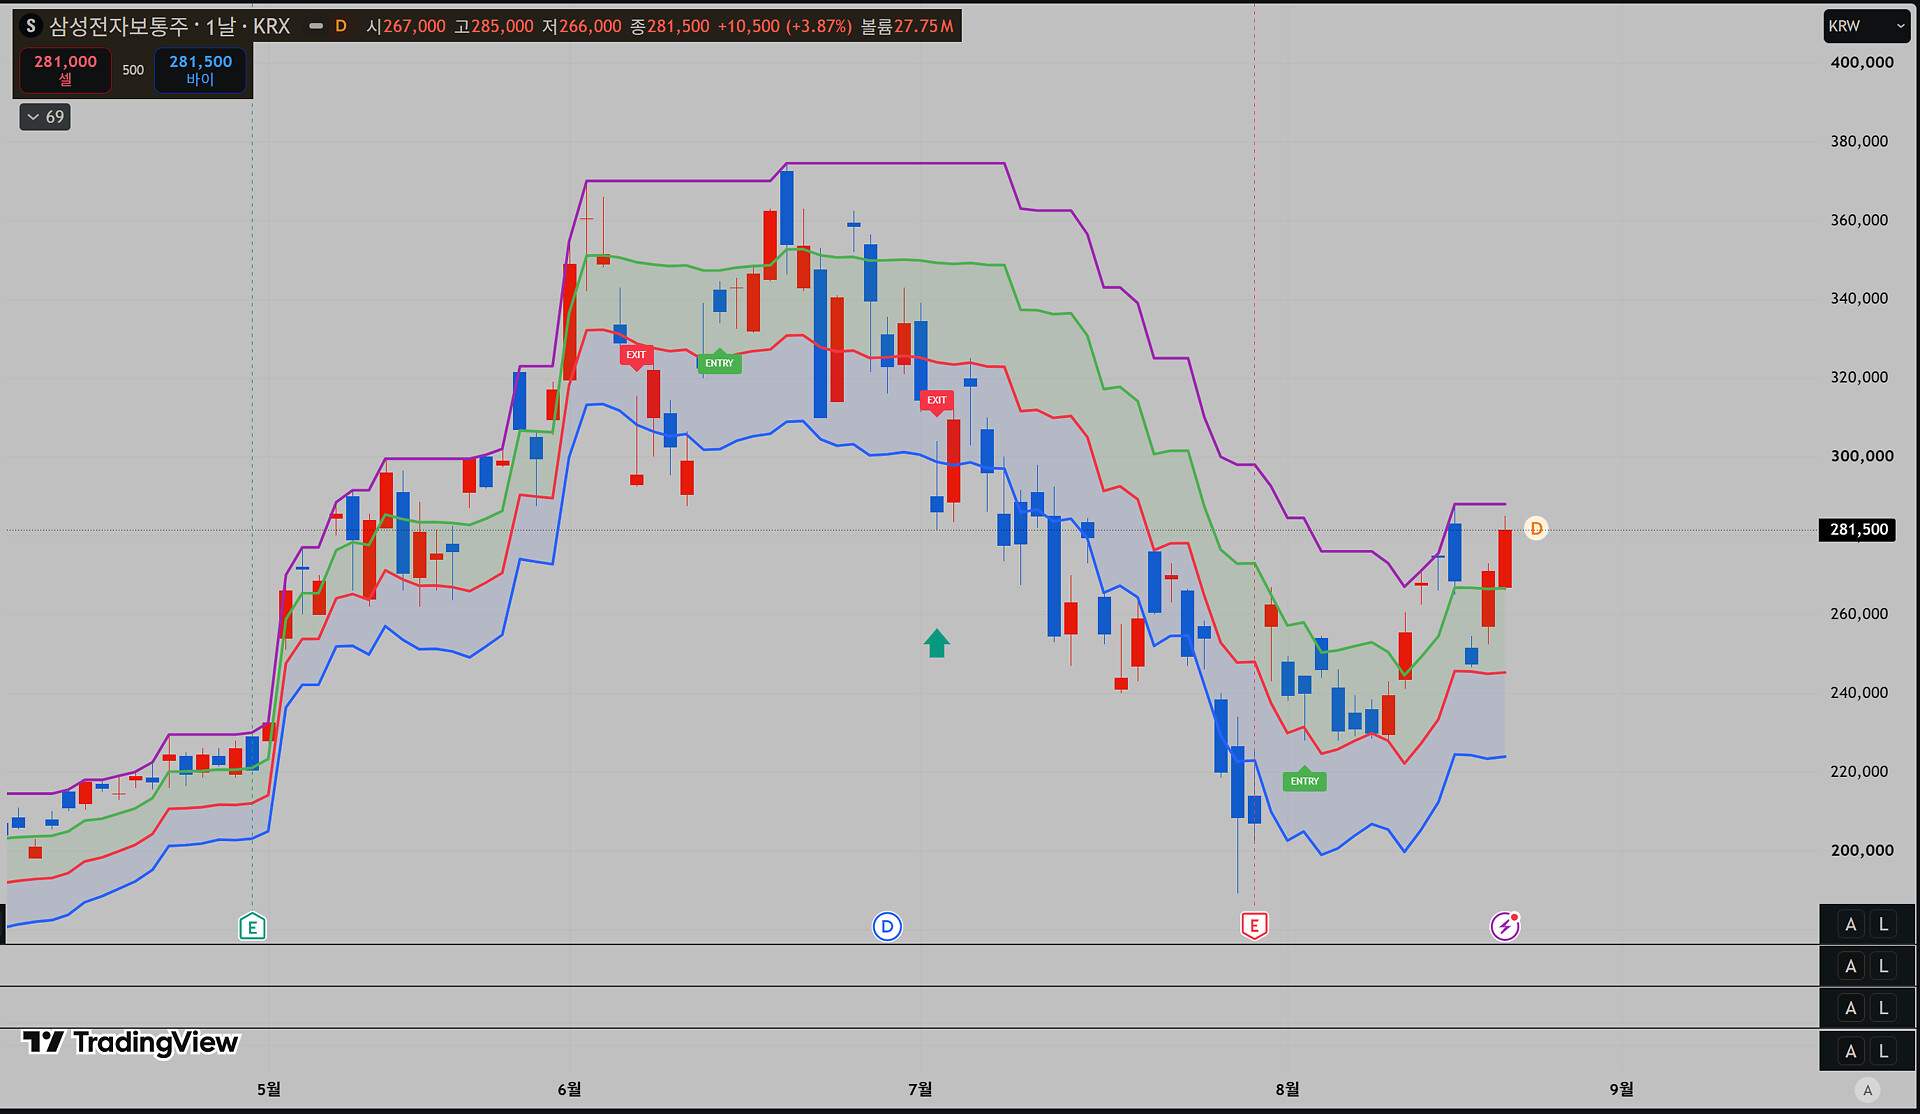This screenshot has width=1920, height=1114.
Task: Toggle auto scale A in the bottom pane
Action: (1850, 1051)
